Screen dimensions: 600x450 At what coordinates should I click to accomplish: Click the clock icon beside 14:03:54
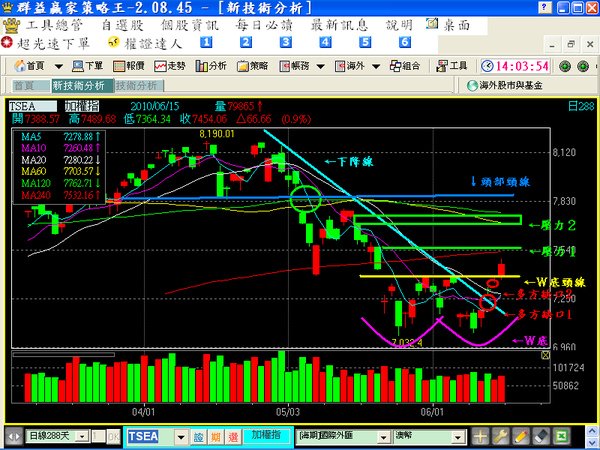487,66
